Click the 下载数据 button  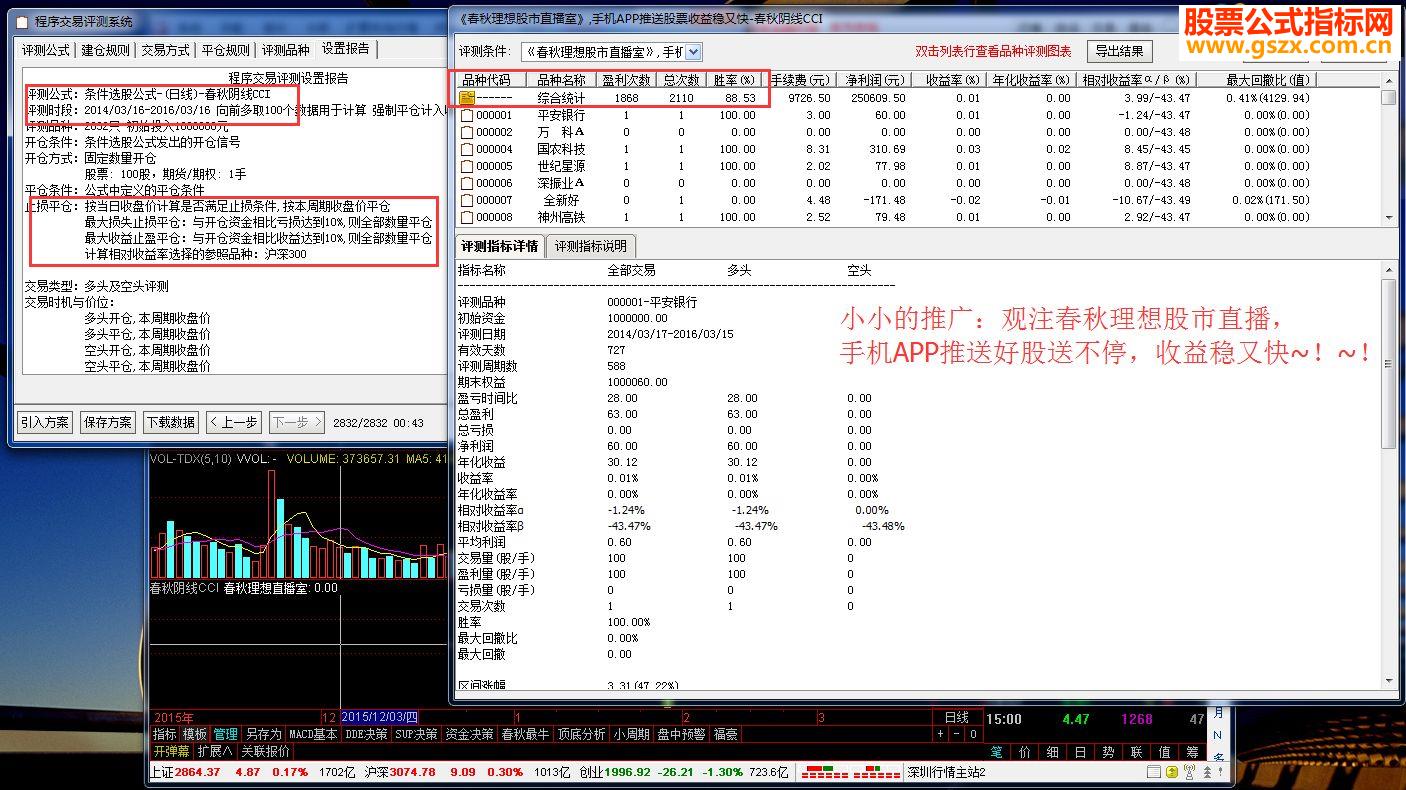coord(170,422)
